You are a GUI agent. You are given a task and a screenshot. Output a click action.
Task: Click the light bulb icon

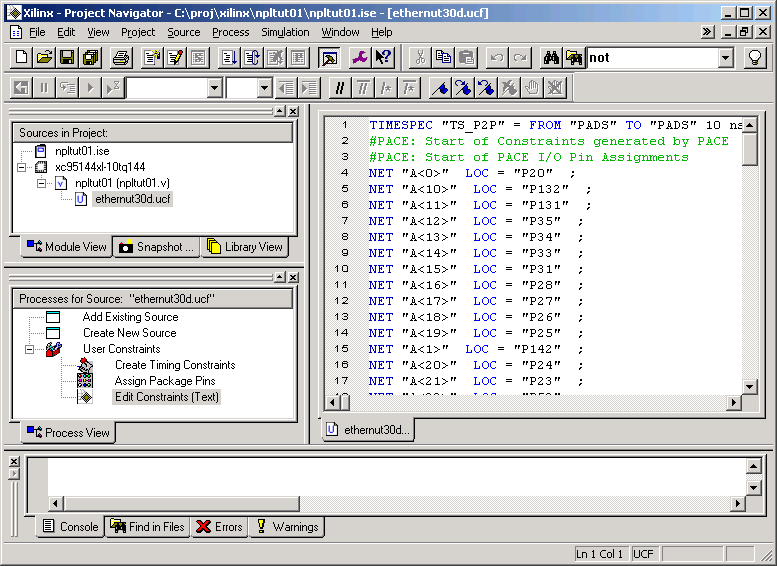[x=756, y=58]
